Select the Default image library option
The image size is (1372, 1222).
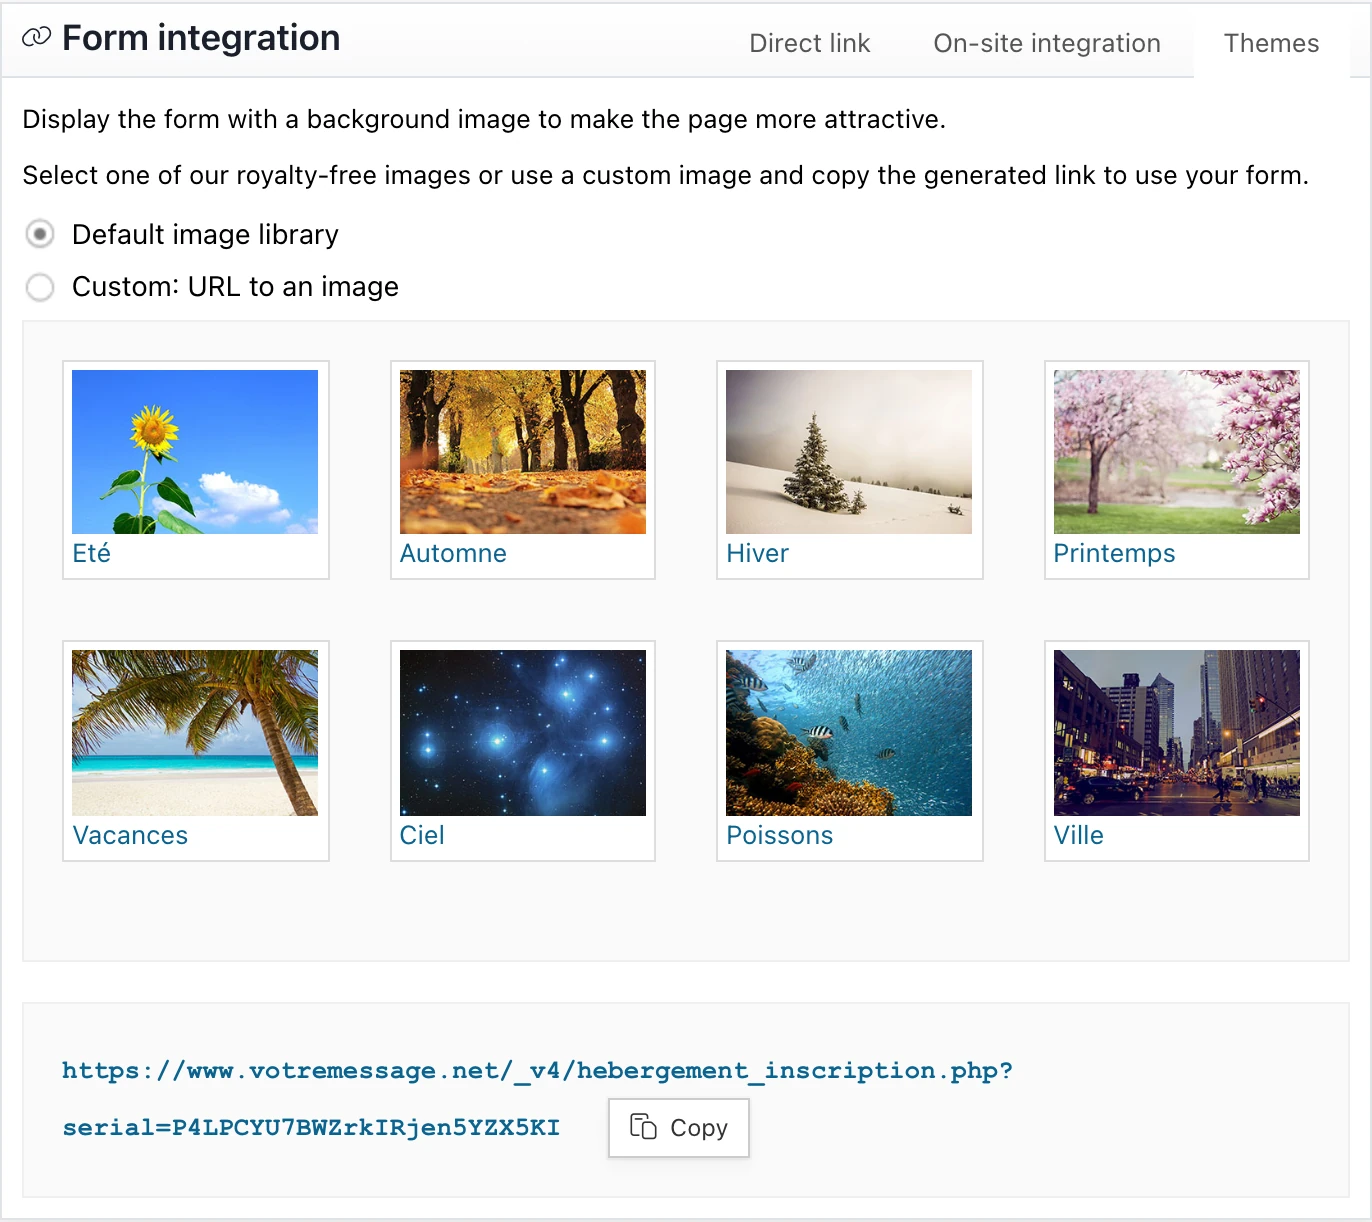coord(40,234)
